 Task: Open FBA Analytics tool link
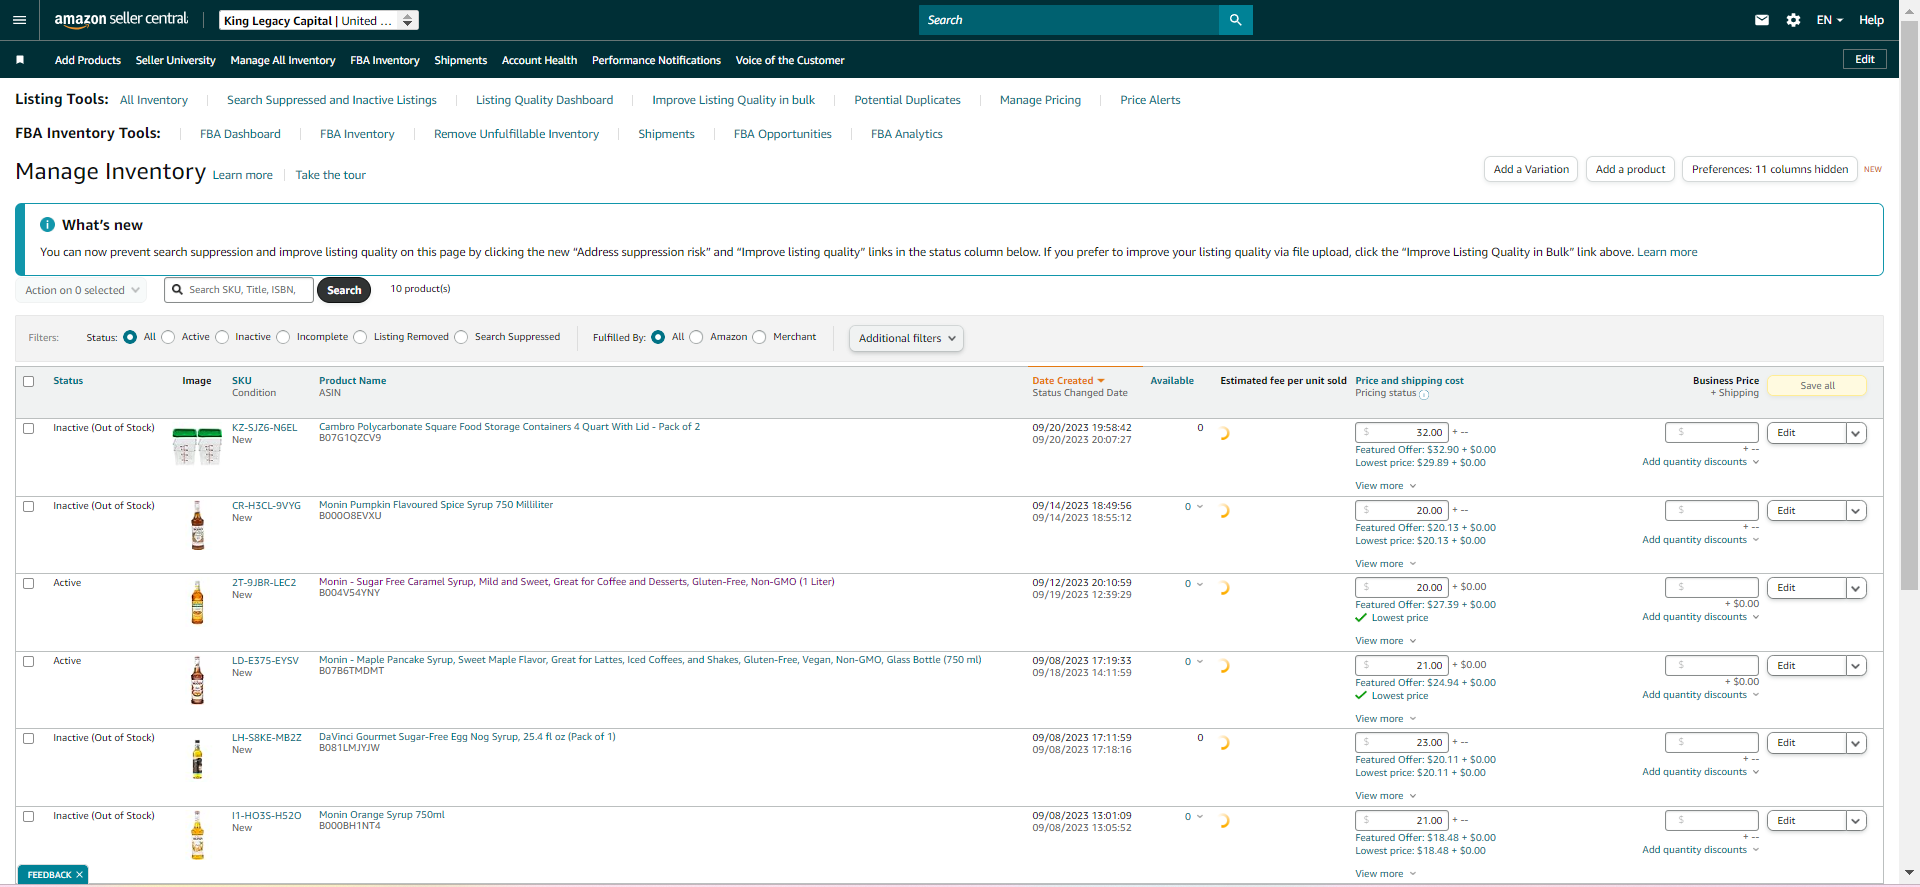(907, 134)
